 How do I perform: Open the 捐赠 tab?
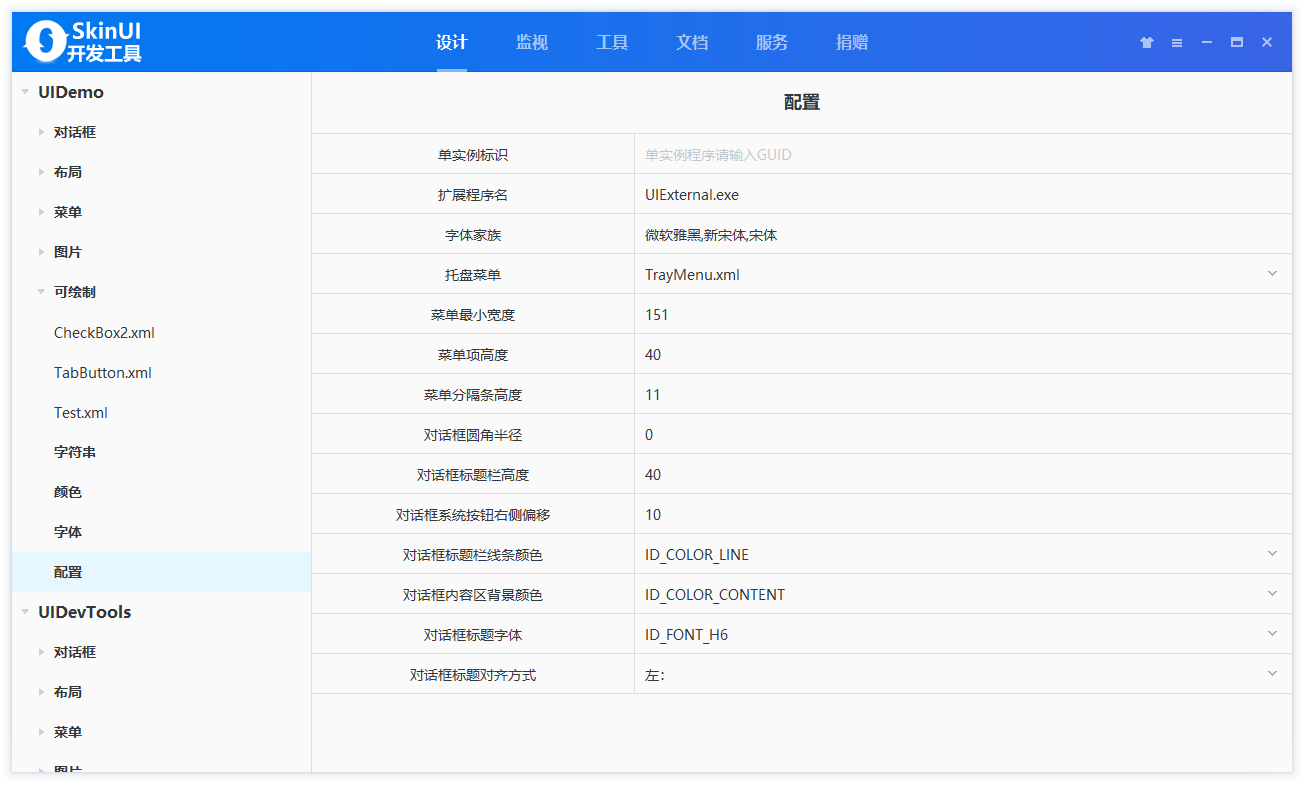[x=852, y=42]
